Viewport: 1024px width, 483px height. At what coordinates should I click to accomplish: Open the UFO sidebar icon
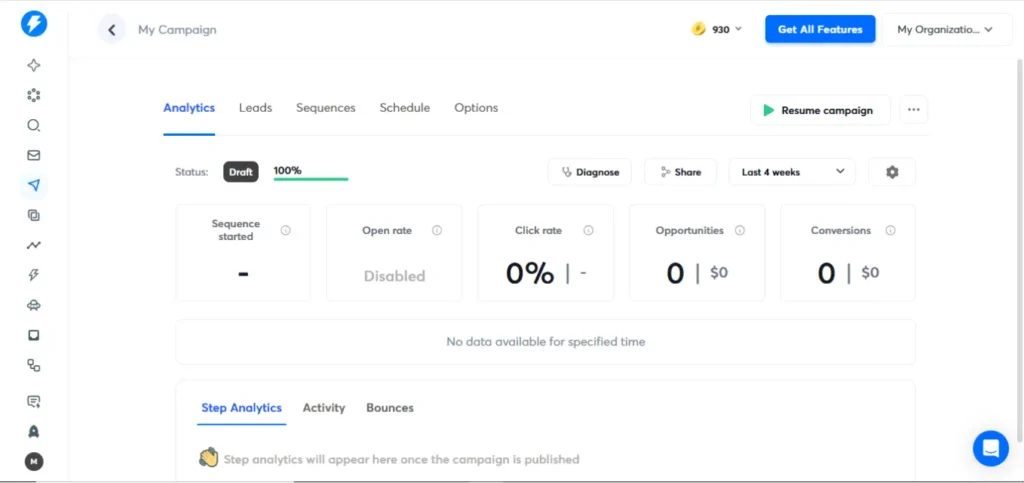pos(34,305)
